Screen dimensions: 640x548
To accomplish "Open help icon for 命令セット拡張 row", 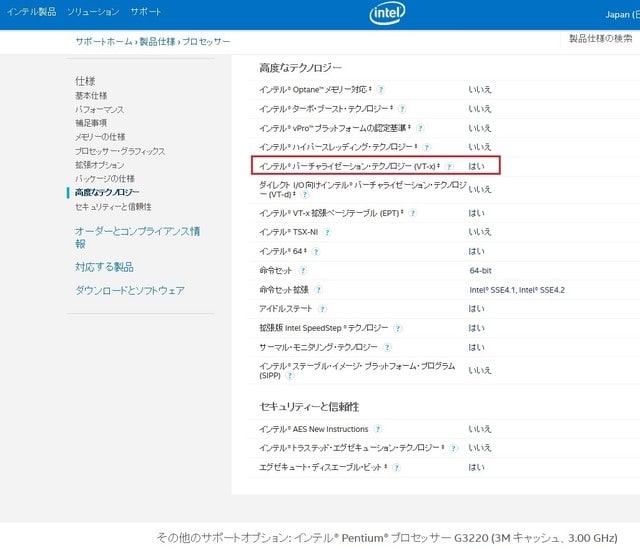I will pyautogui.click(x=318, y=290).
